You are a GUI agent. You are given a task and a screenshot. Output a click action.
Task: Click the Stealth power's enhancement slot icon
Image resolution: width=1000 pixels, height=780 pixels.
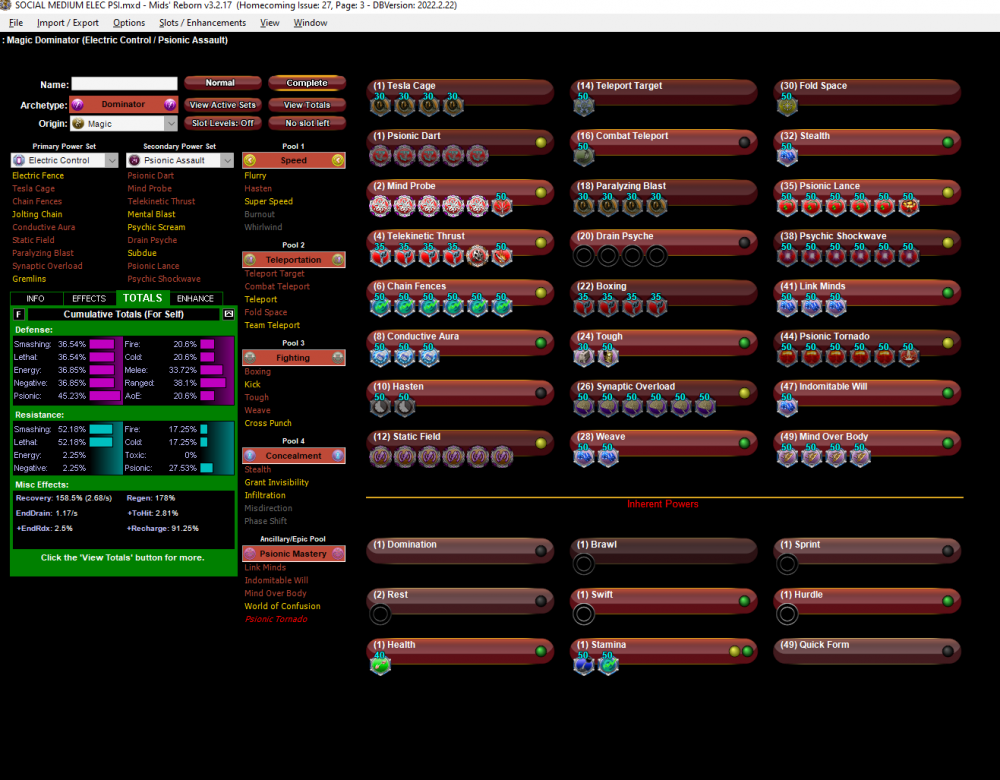[x=788, y=155]
